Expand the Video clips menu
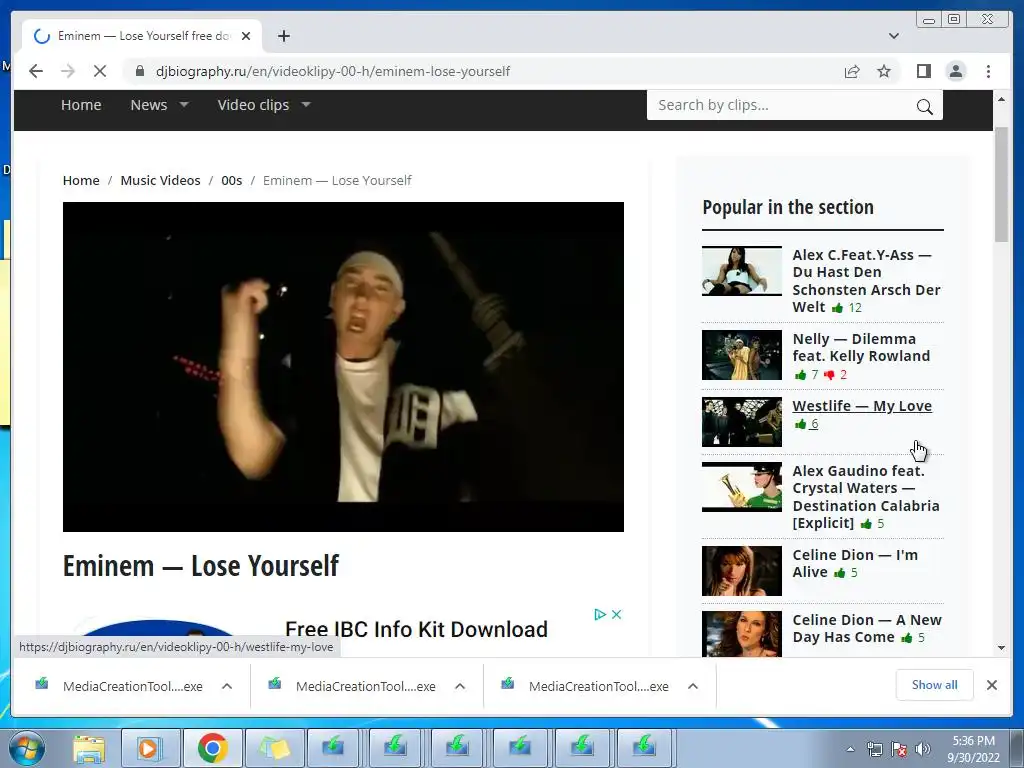The height and width of the screenshot is (768, 1024). coord(264,105)
